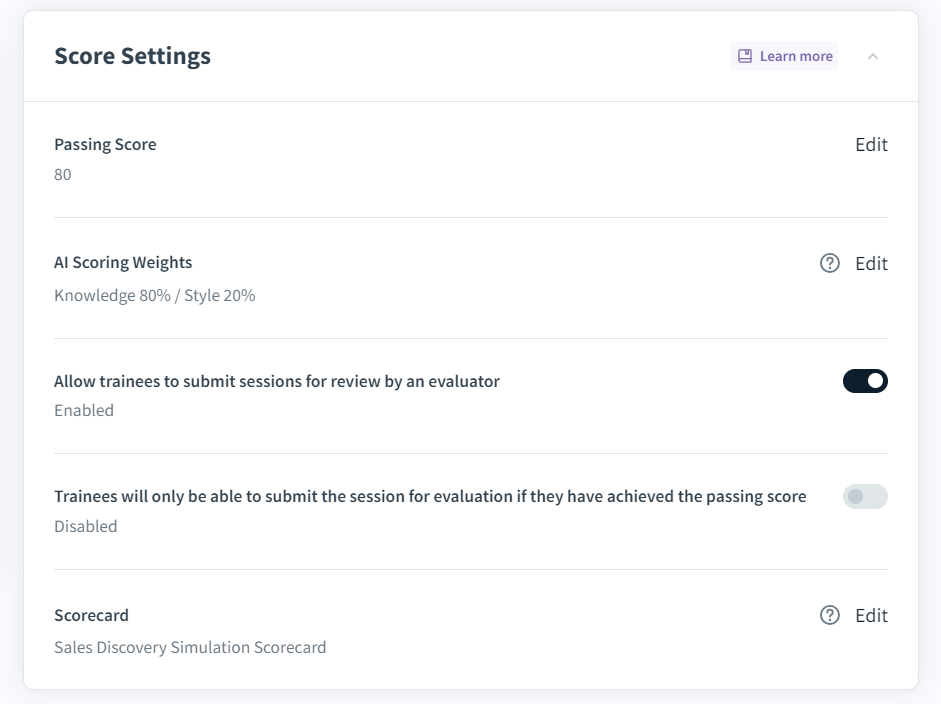The width and height of the screenshot is (941, 704).
Task: Click the Score Settings heading
Action: click(x=132, y=56)
